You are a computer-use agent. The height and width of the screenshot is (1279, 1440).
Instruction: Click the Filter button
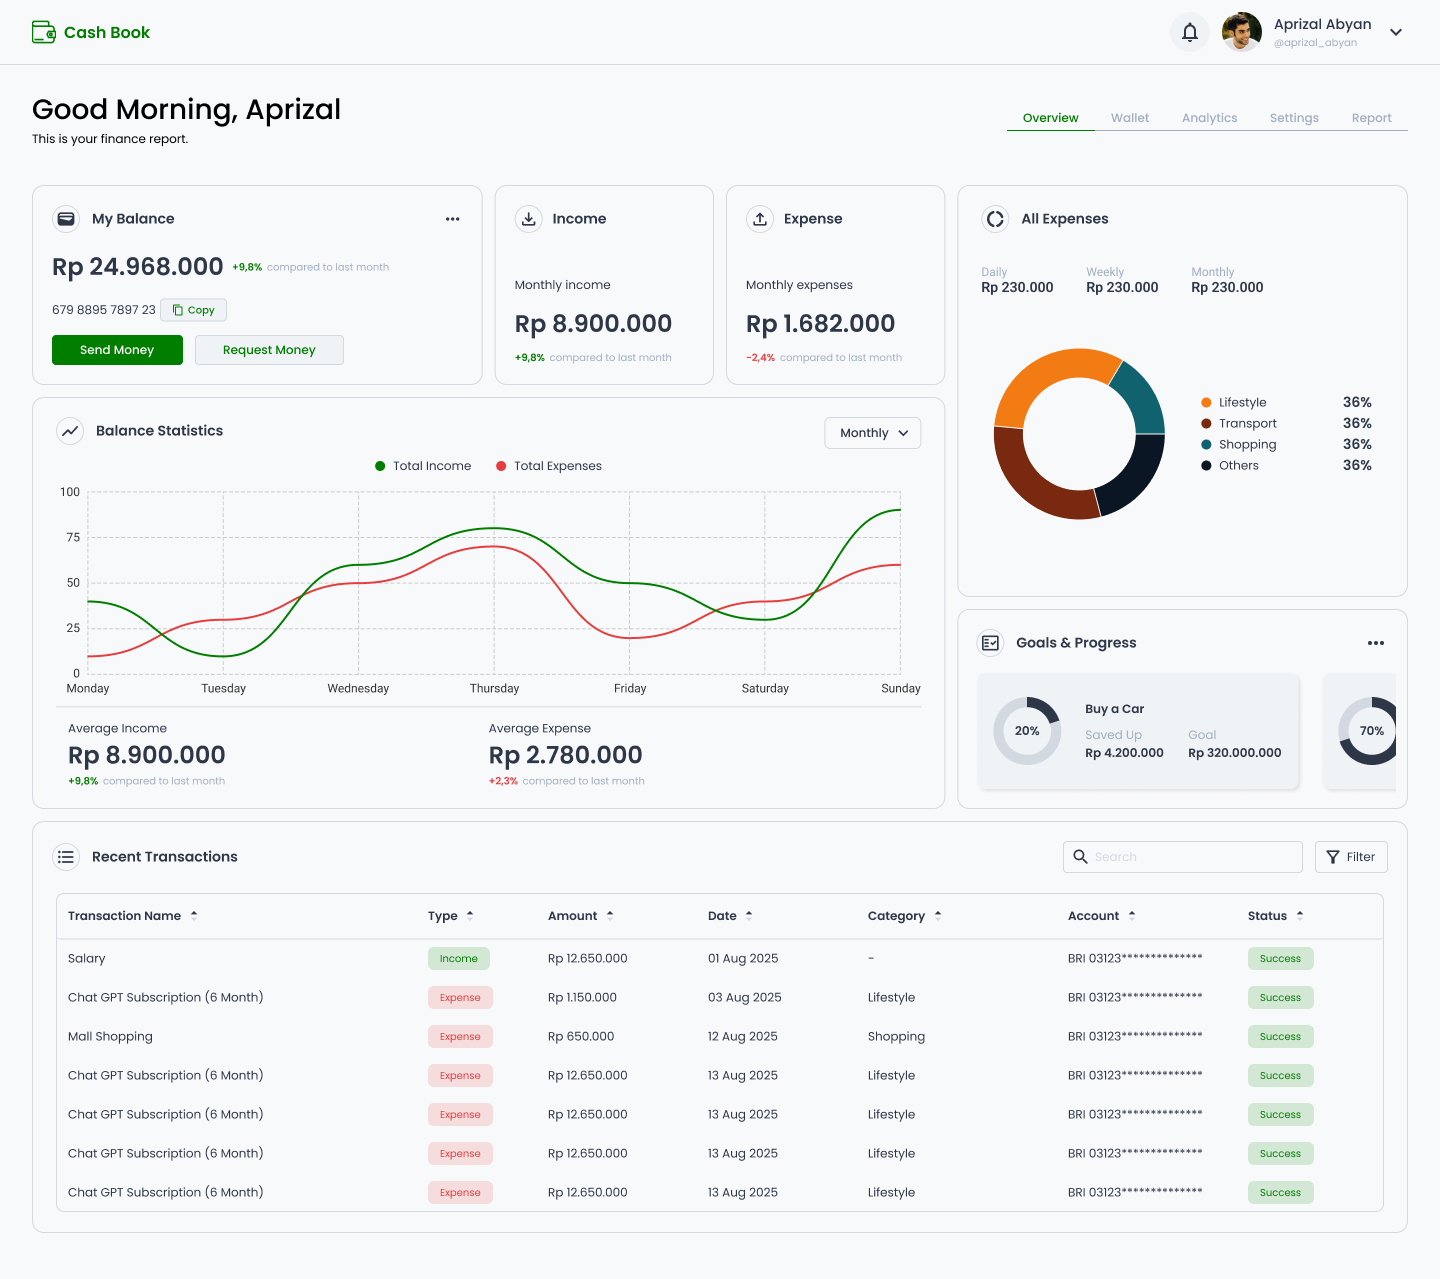[x=1351, y=857]
